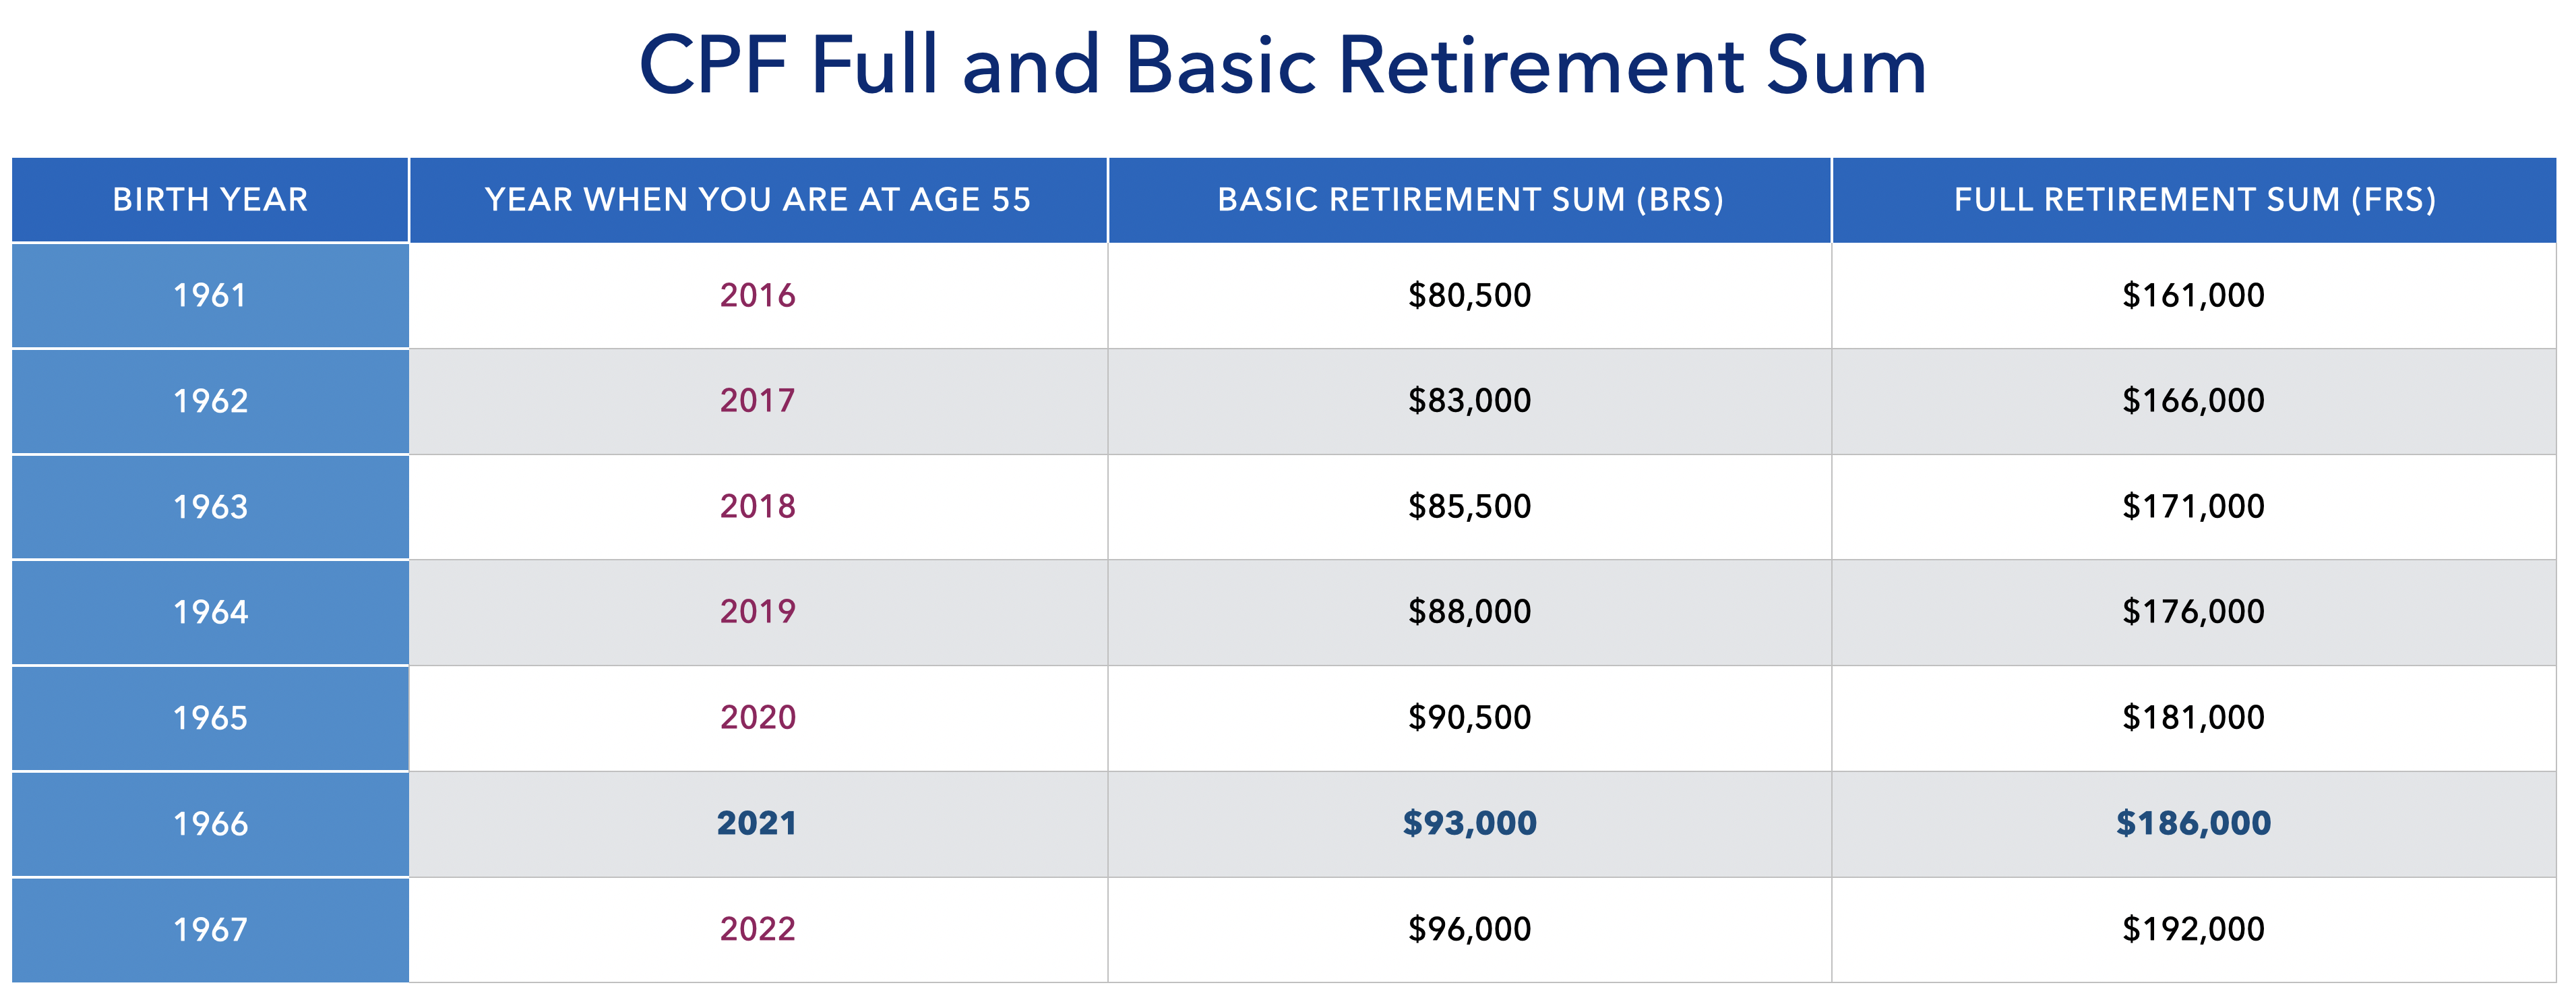Image resolution: width=2576 pixels, height=1002 pixels.
Task: Select the $176,000 FRS value
Action: tap(2194, 612)
